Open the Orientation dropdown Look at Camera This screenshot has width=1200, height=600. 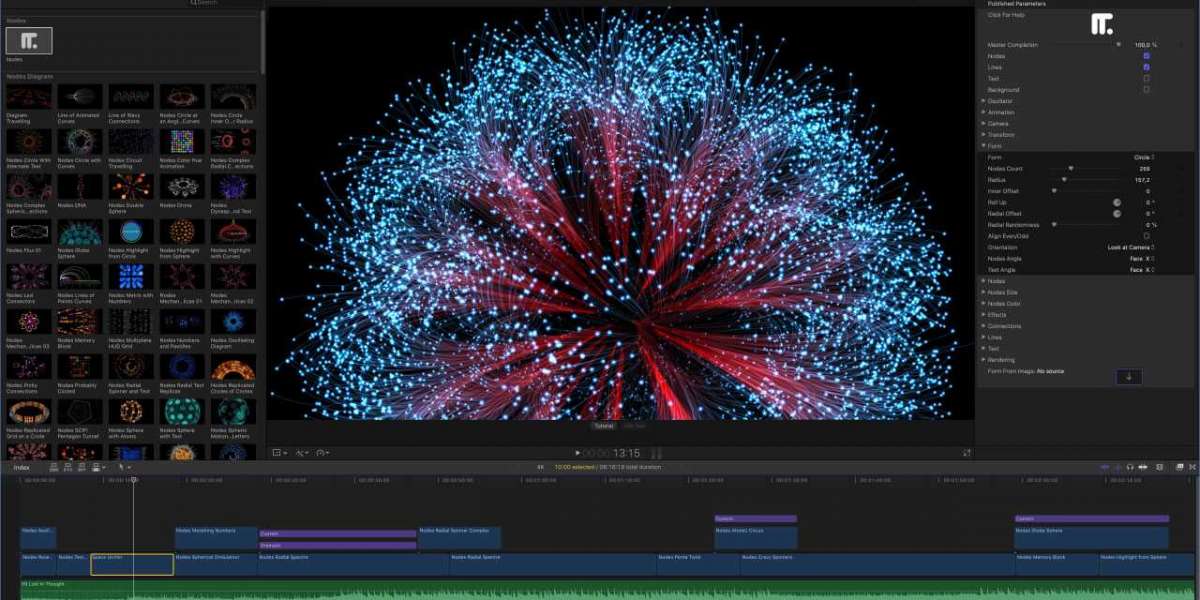pyautogui.click(x=1131, y=247)
